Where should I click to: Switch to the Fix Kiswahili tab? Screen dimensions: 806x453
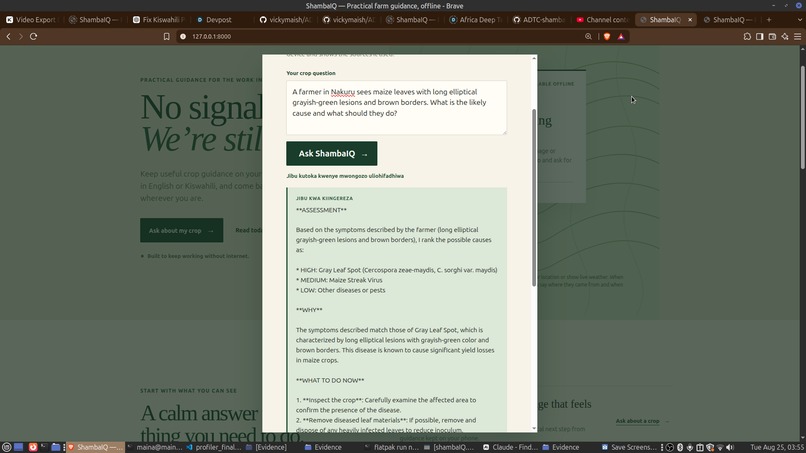tap(159, 20)
